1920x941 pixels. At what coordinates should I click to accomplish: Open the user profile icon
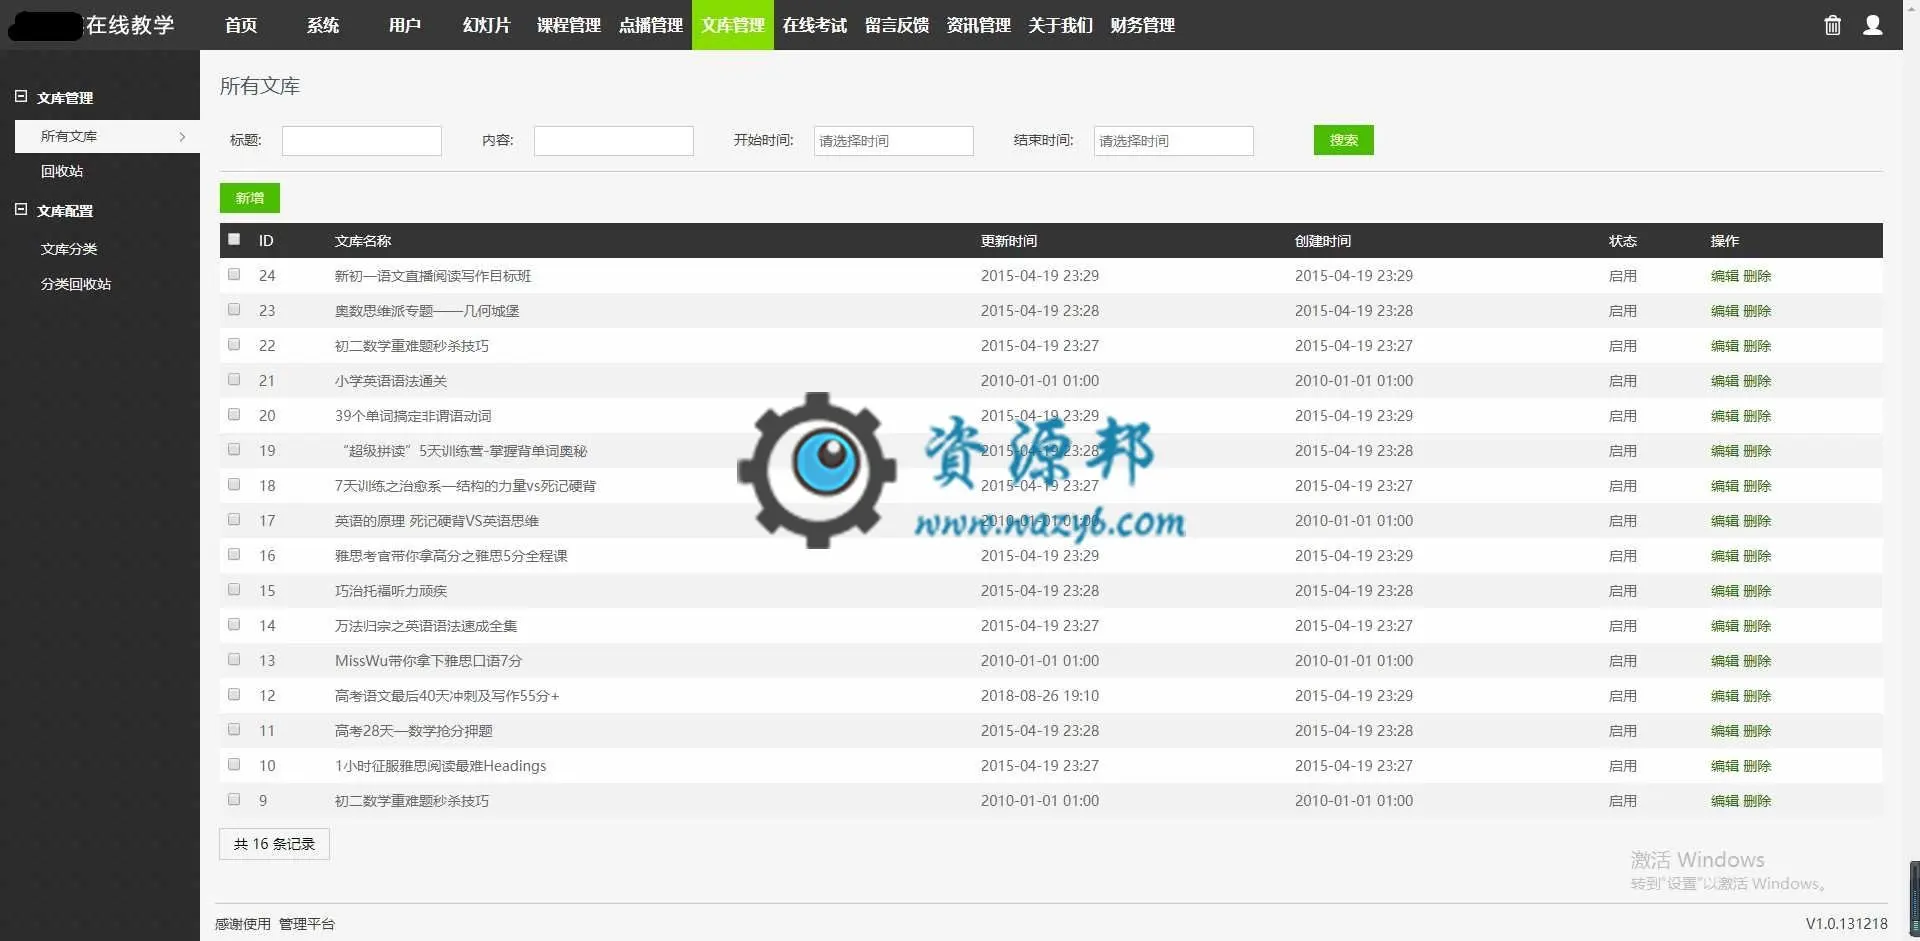[x=1872, y=25]
